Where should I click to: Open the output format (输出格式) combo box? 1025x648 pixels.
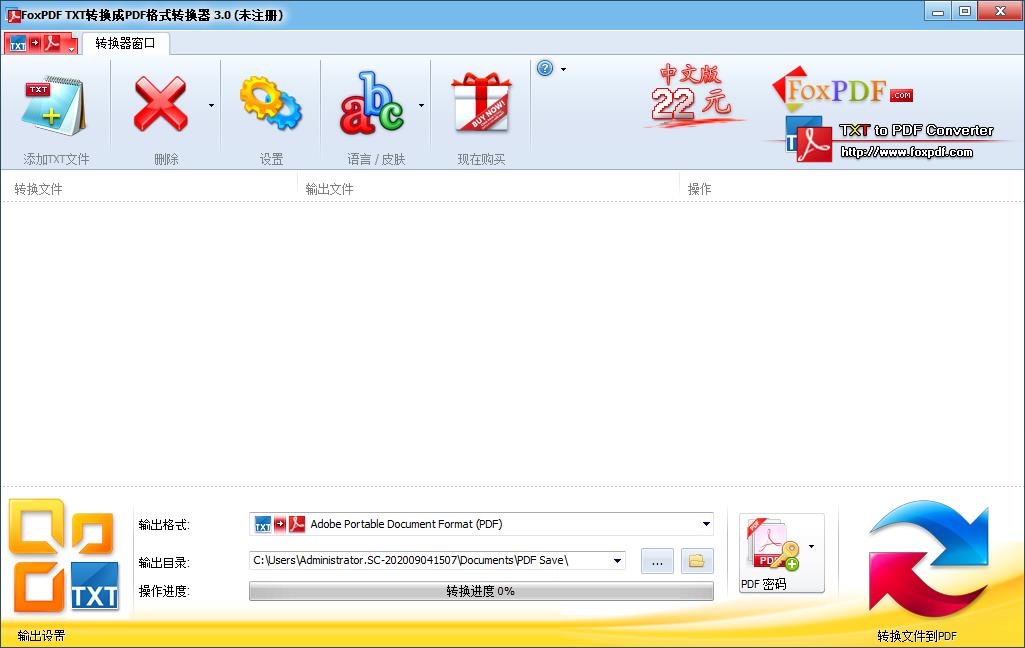click(x=481, y=524)
